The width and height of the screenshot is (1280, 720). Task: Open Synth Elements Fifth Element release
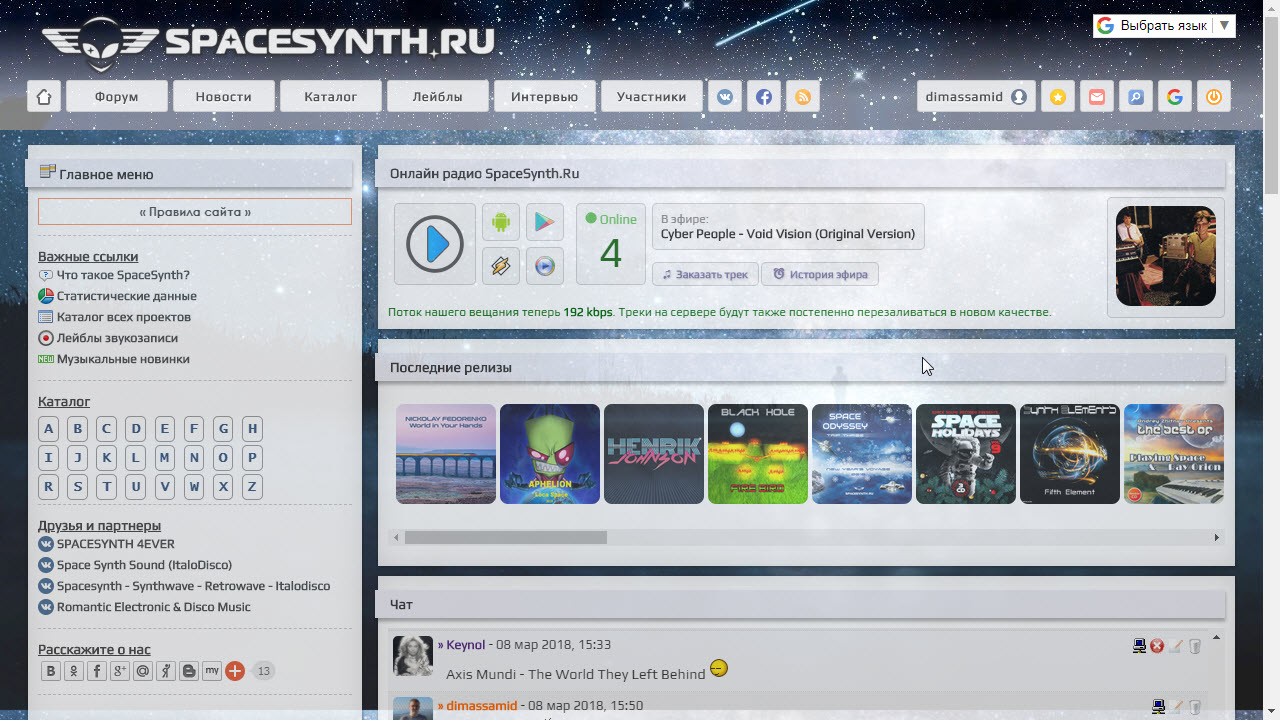point(1070,454)
